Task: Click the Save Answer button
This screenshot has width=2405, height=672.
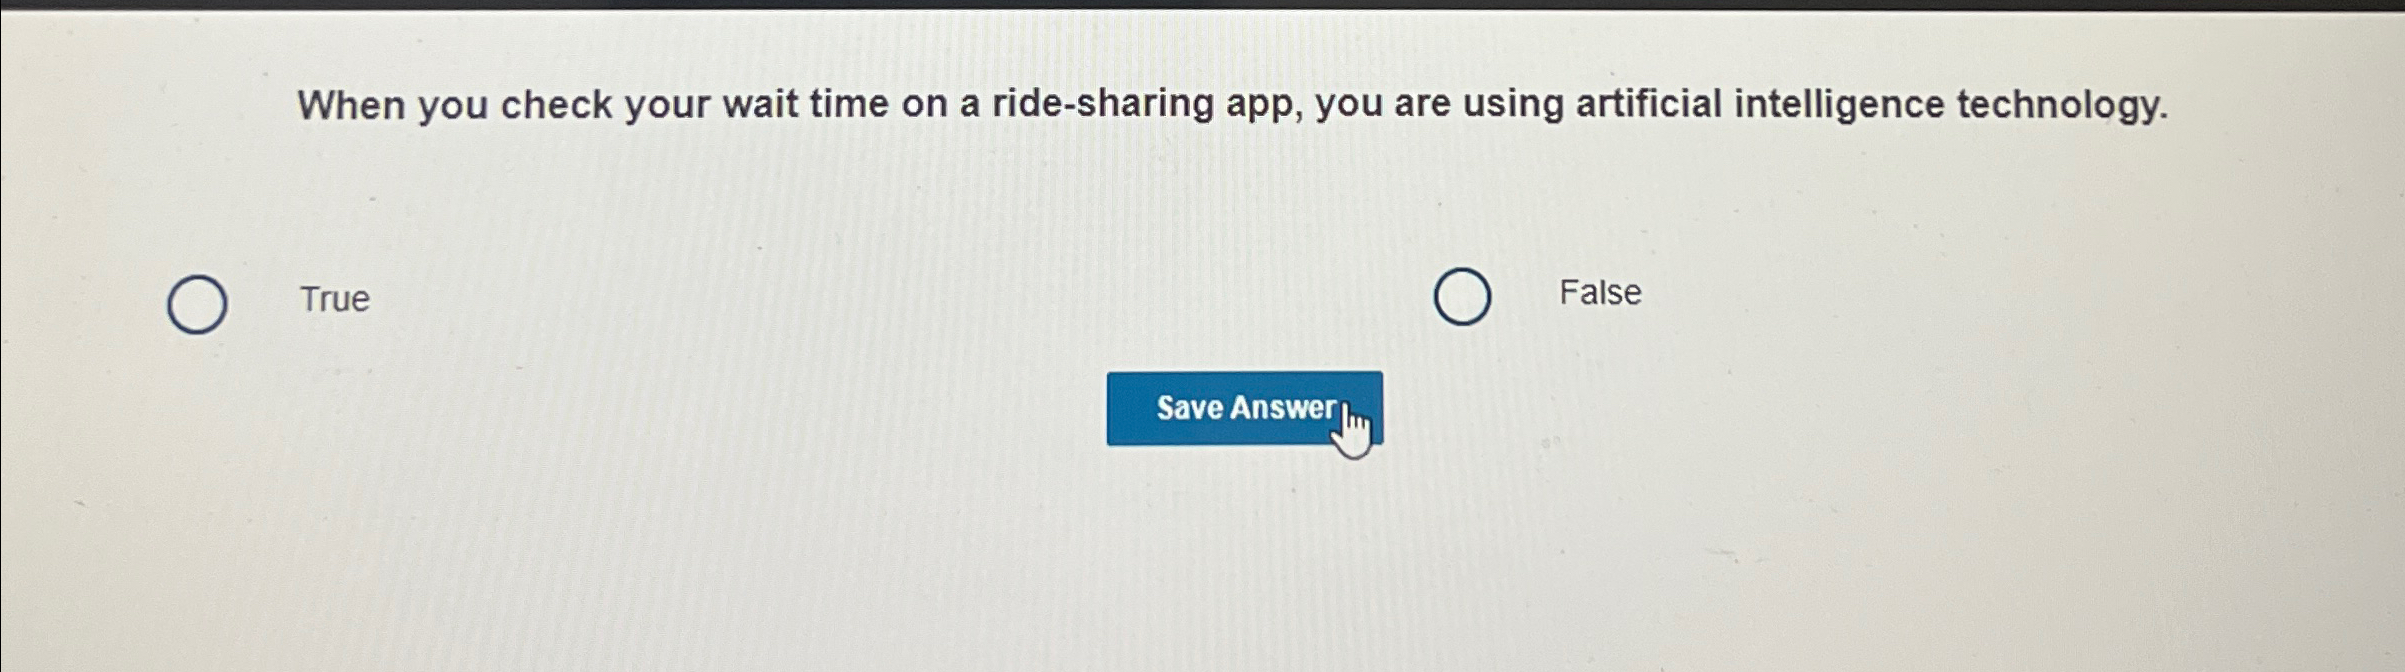Action: point(1244,408)
